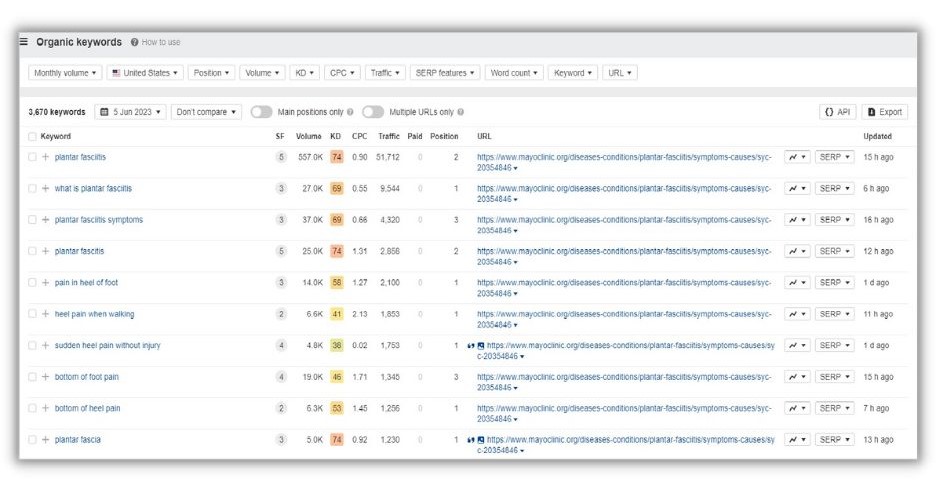936x484 pixels.
Task: Click SF badge for 'heel pain when walking'
Action: pyautogui.click(x=281, y=314)
